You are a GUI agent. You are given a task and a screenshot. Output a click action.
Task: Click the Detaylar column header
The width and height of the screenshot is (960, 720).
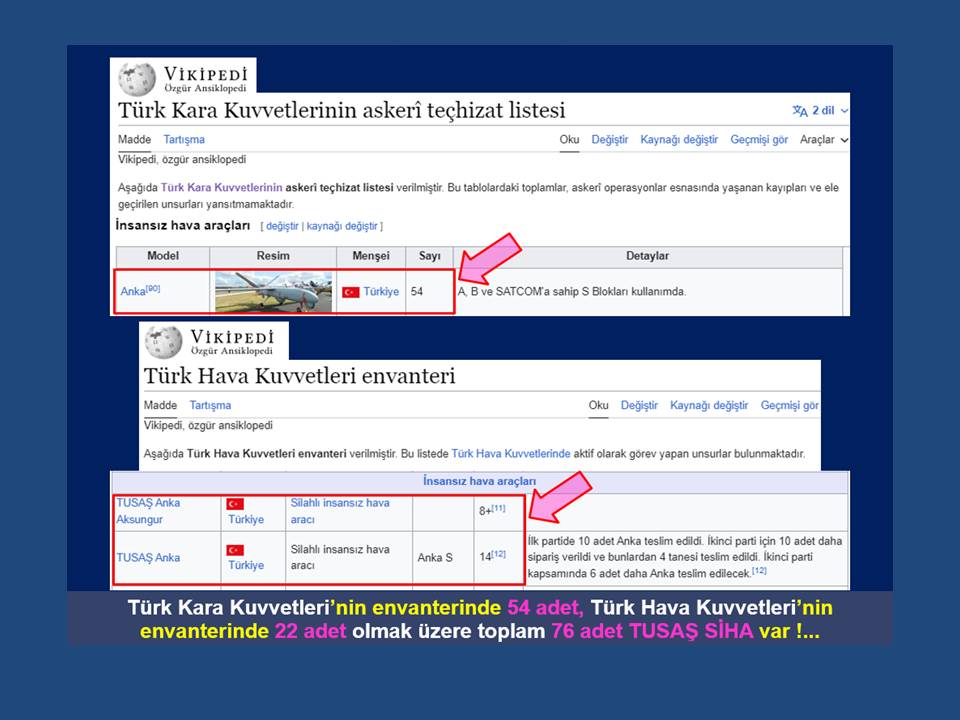tap(647, 256)
